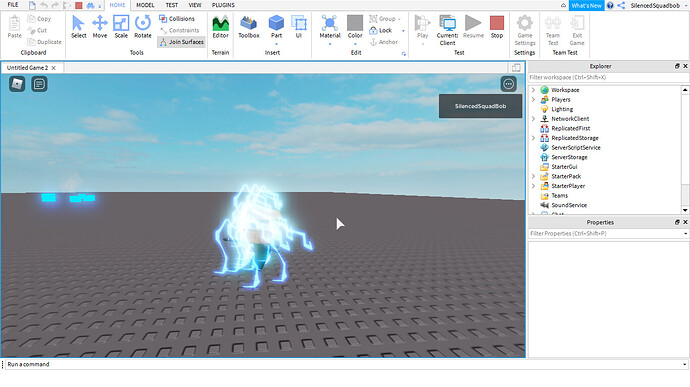Select the Select tool

(78, 27)
